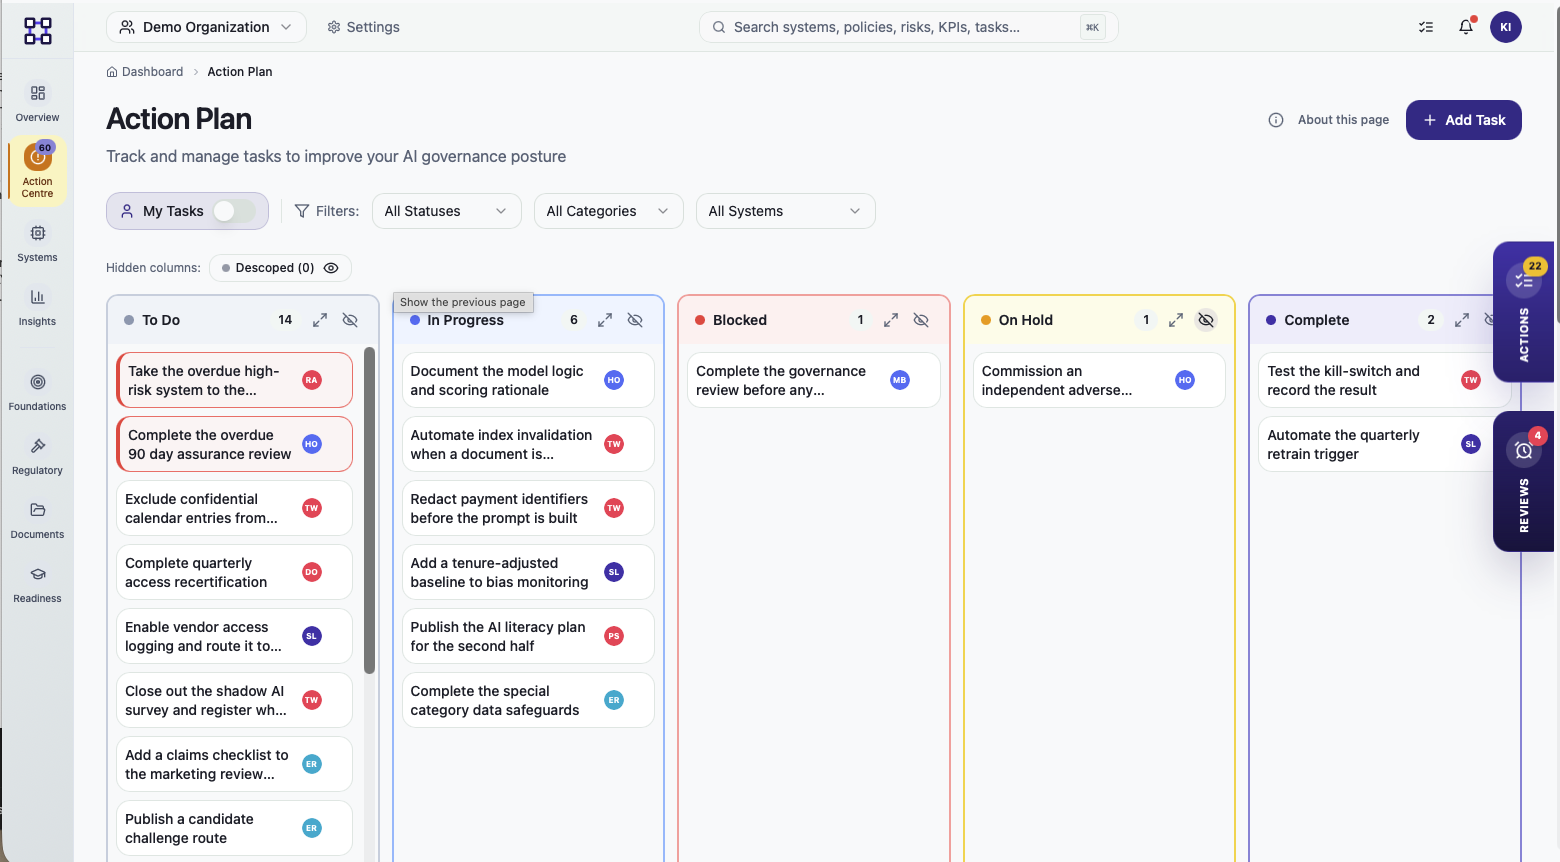The image size is (1560, 862).
Task: Open 'Take the overdue high-risk system' task
Action: pos(235,380)
